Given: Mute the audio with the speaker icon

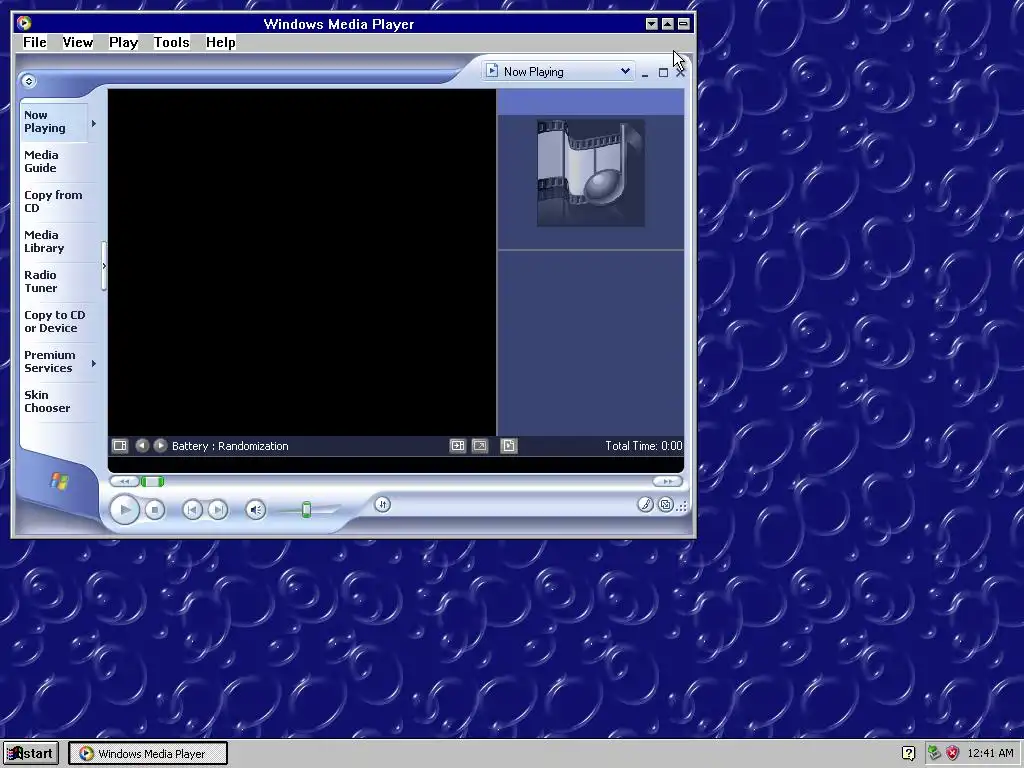Looking at the screenshot, I should tap(255, 509).
